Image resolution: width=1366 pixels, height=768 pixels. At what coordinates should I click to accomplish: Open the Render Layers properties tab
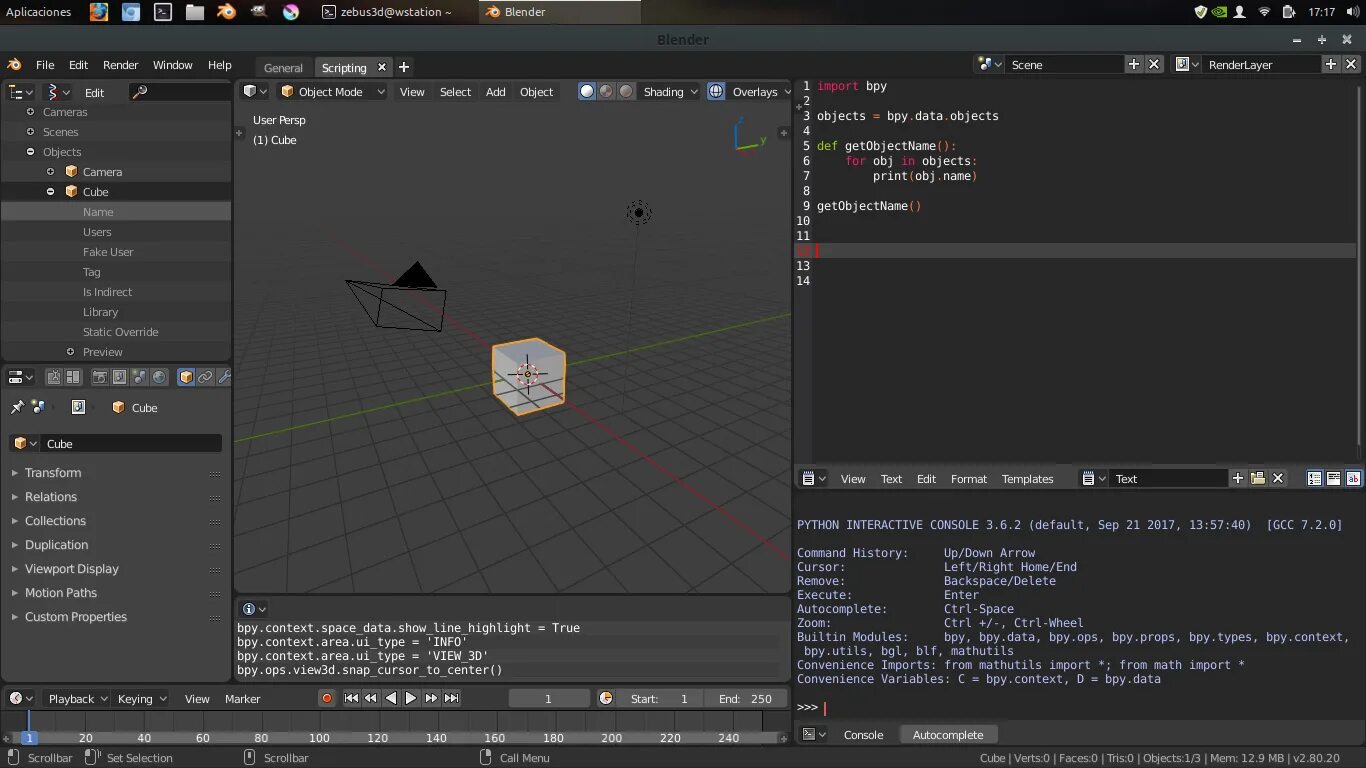(x=119, y=377)
